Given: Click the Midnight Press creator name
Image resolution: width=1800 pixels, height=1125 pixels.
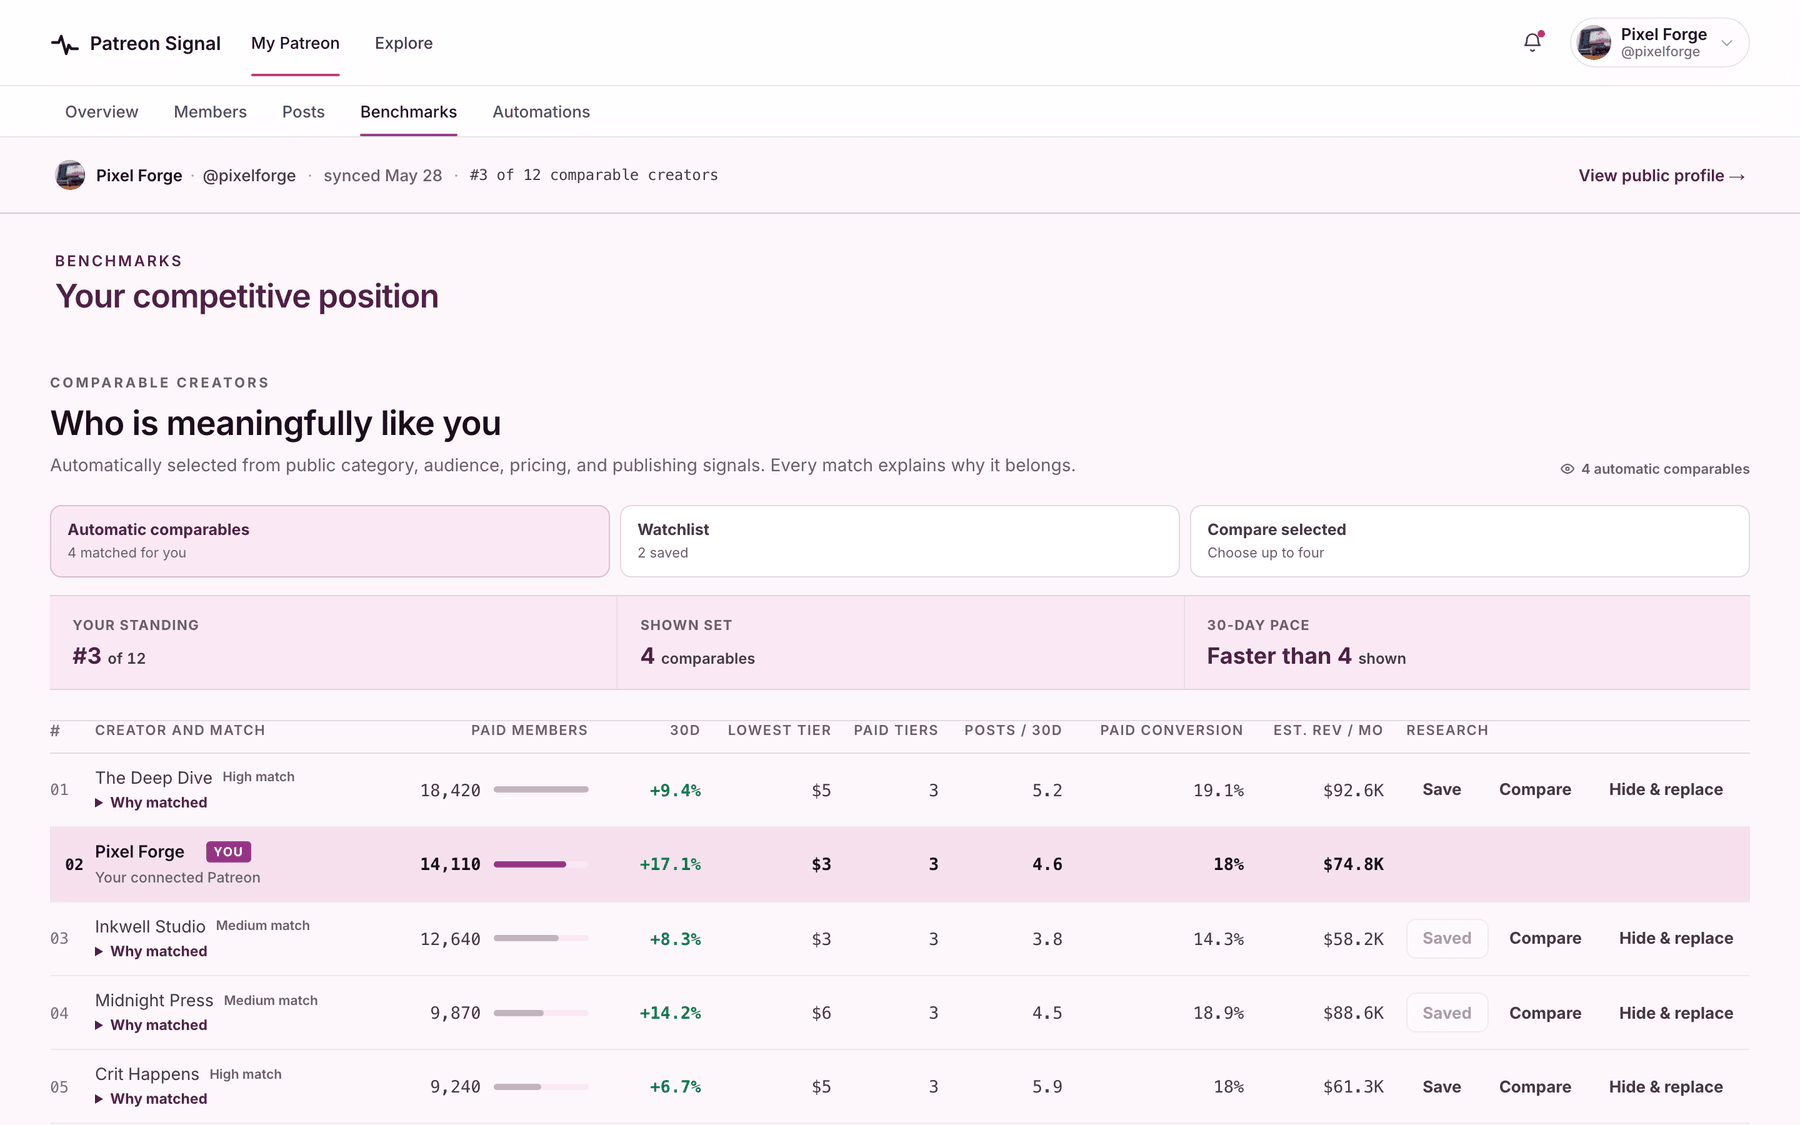Looking at the screenshot, I should [154, 1001].
